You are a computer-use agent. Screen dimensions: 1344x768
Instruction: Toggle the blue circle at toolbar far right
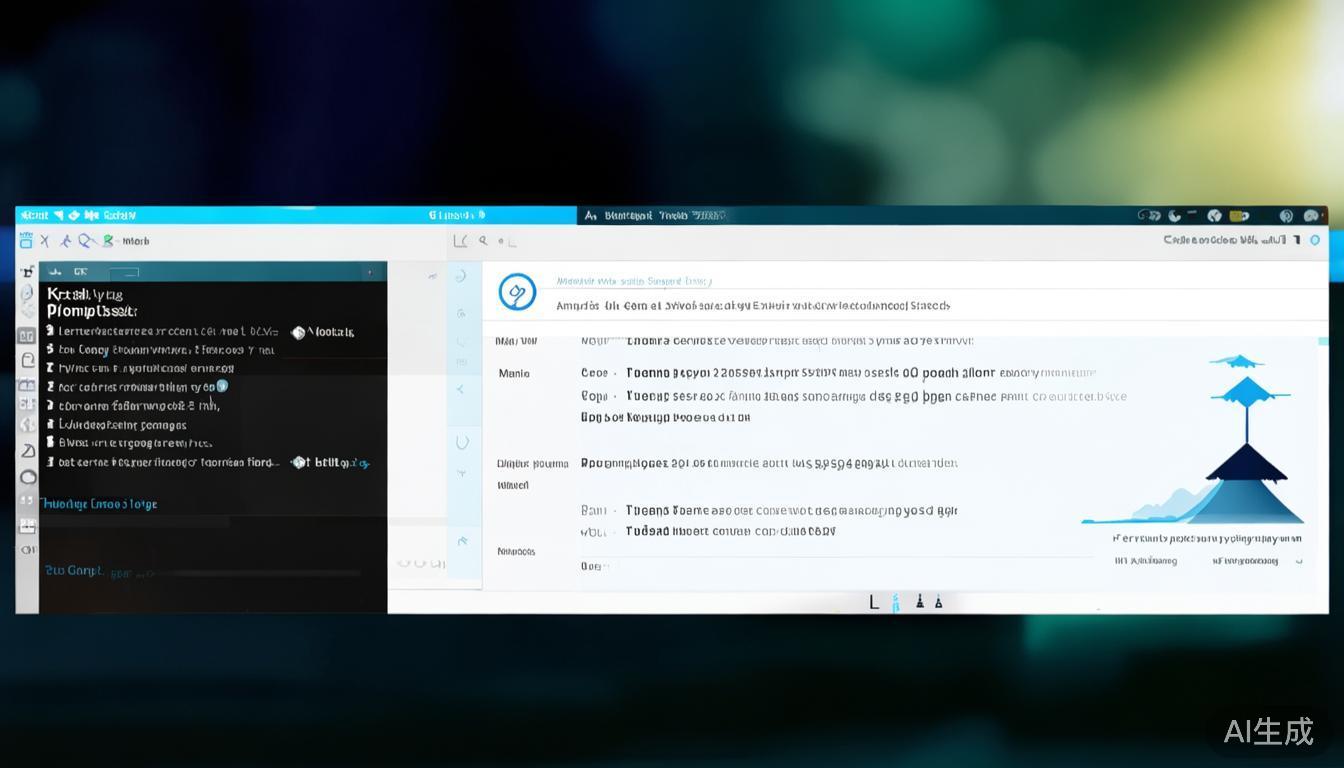coord(1315,240)
